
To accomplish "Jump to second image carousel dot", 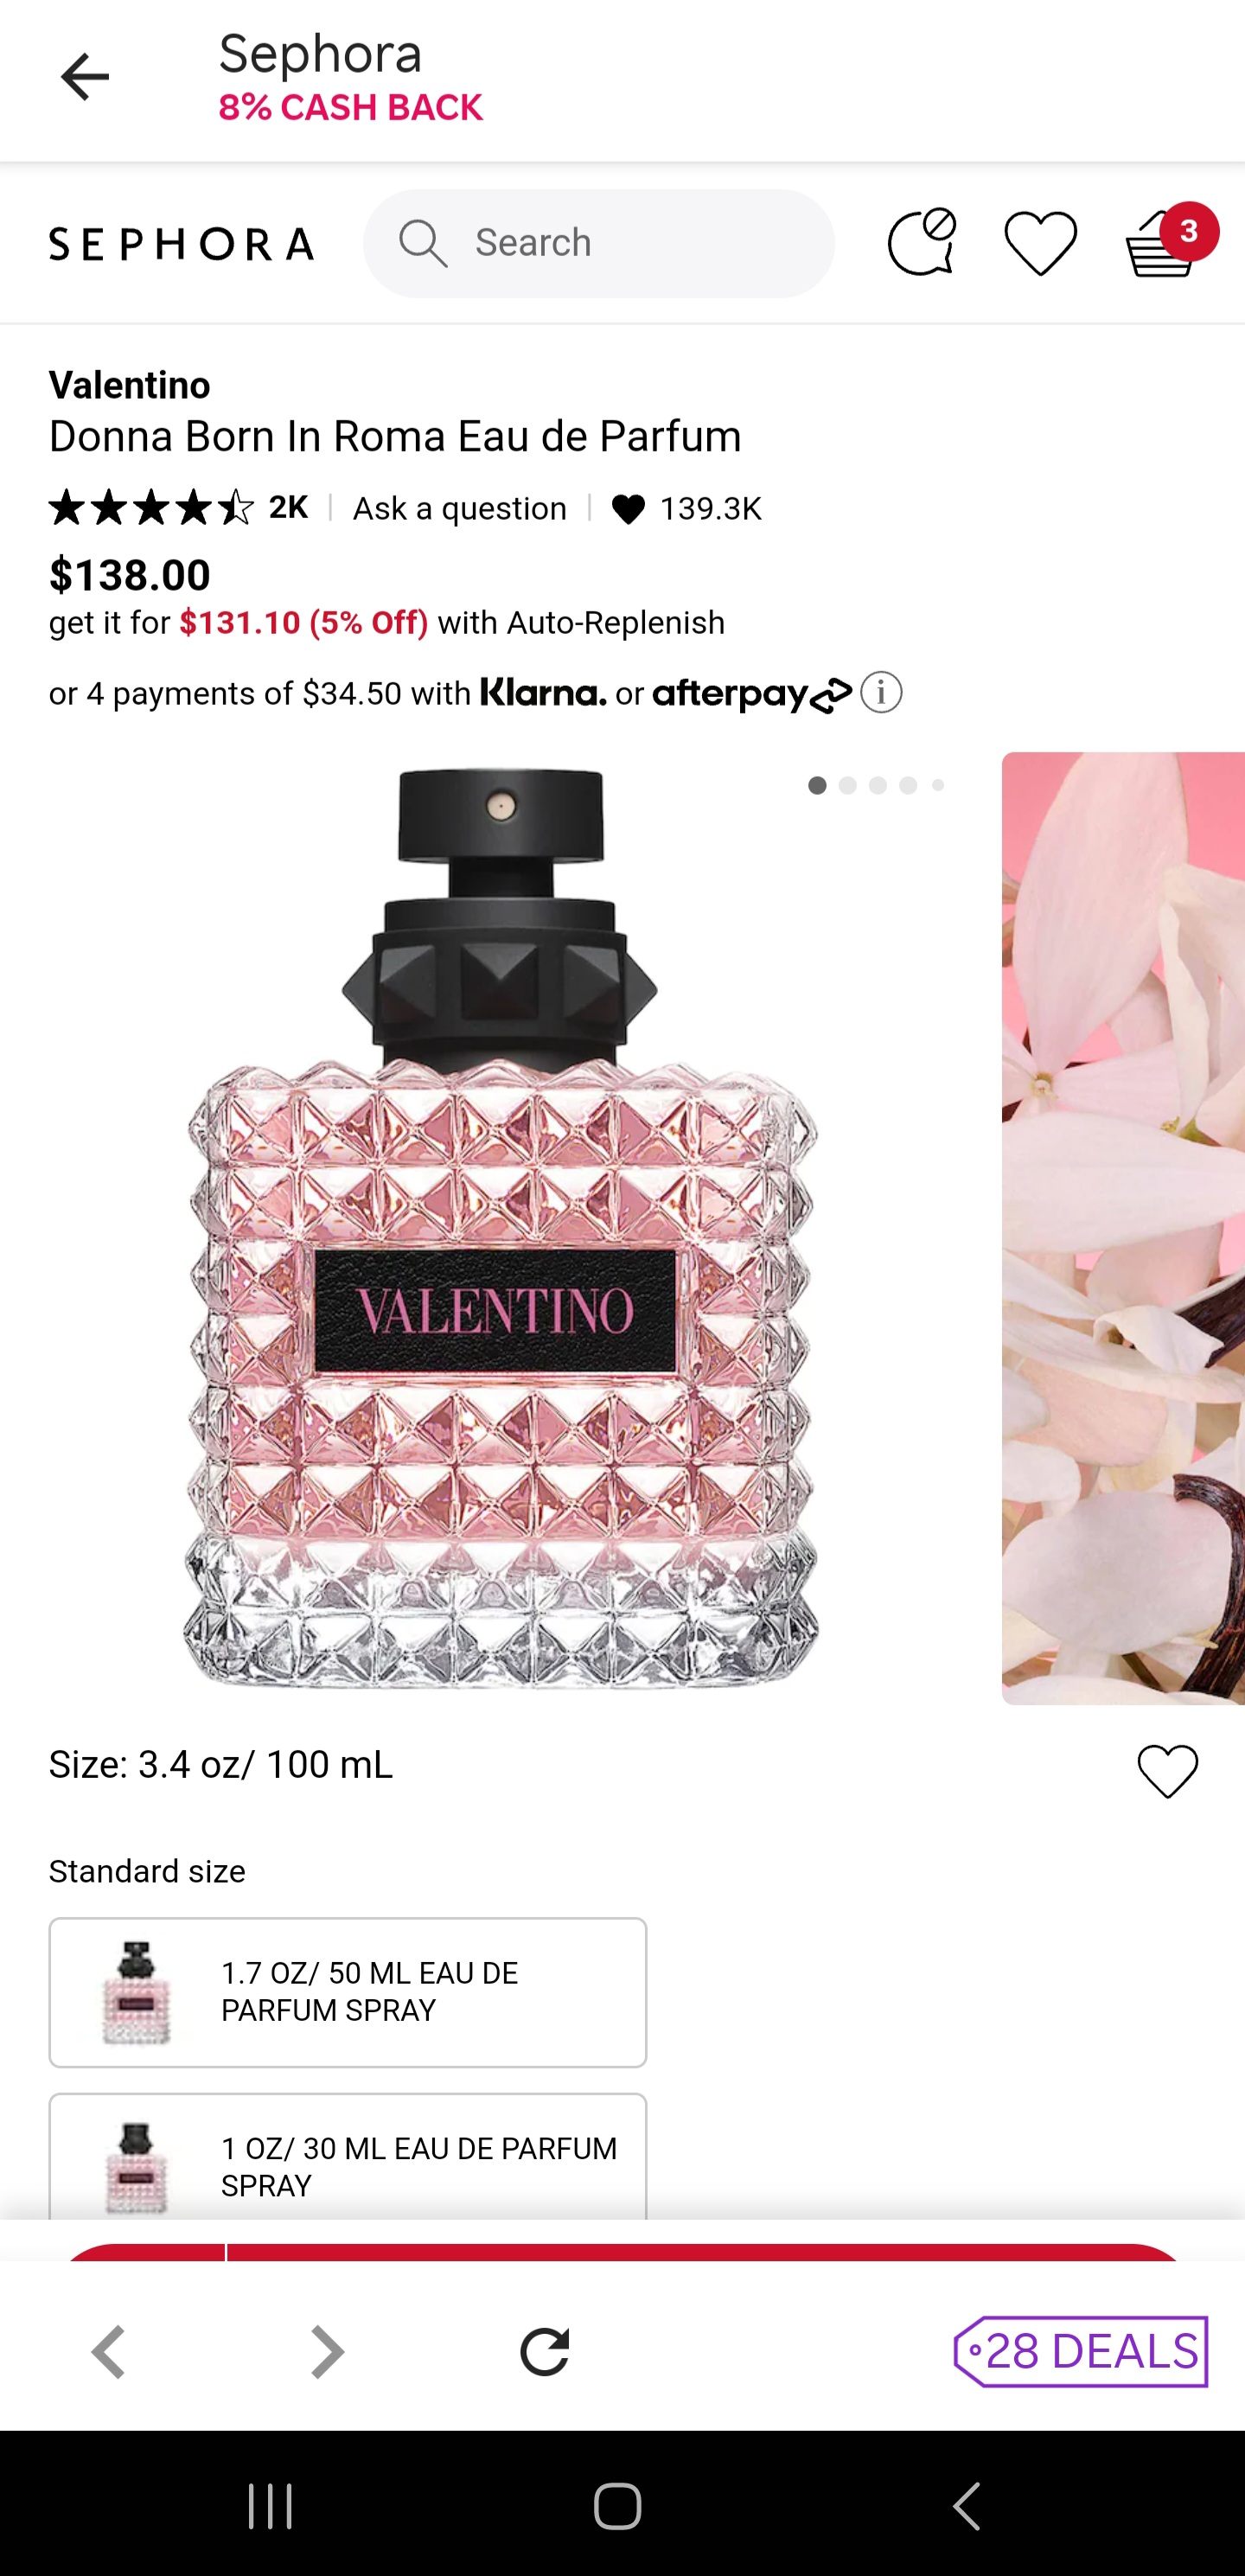I will [848, 786].
